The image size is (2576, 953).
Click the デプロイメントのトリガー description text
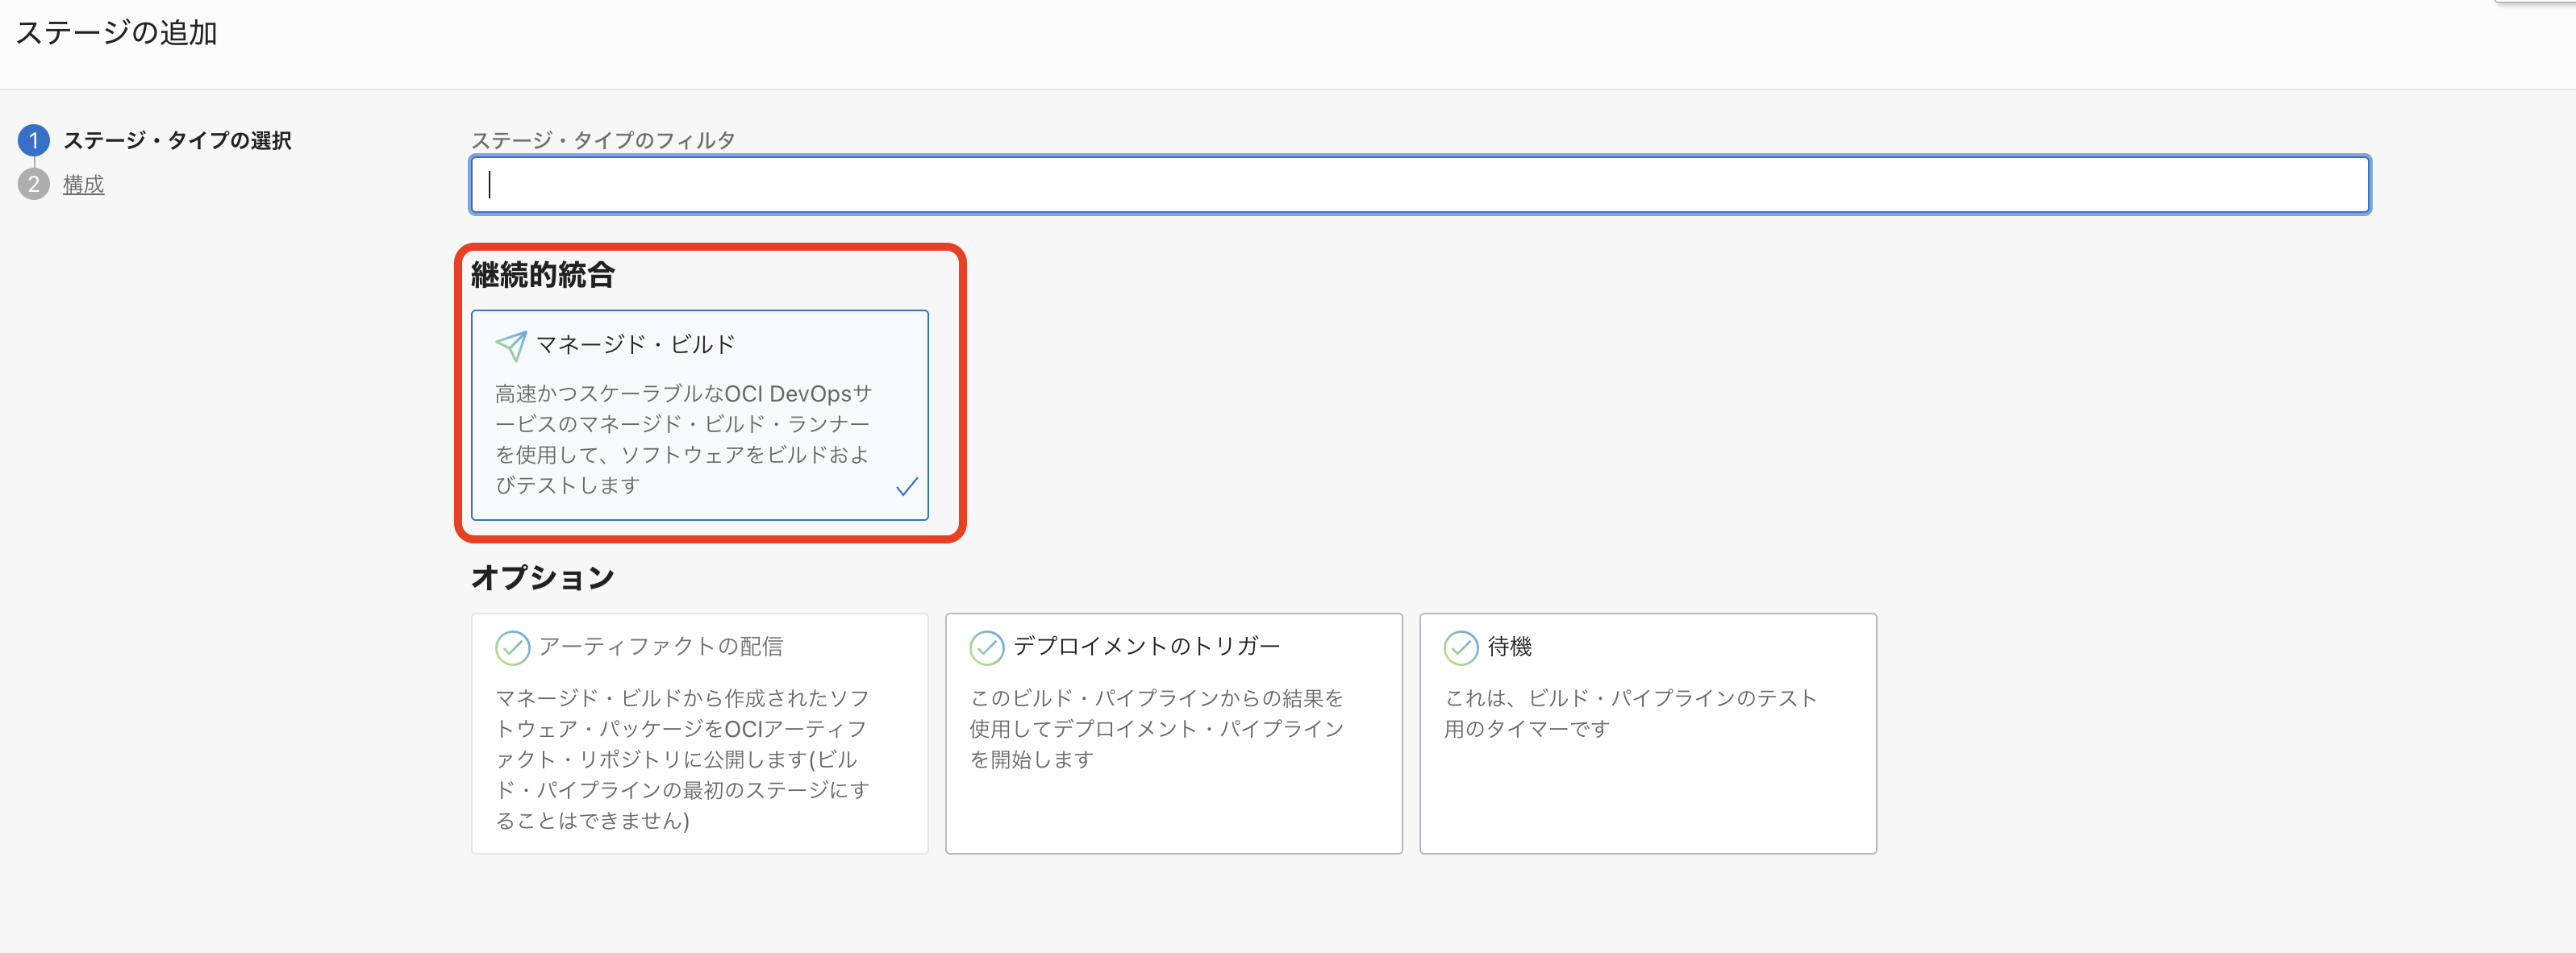pos(1156,728)
